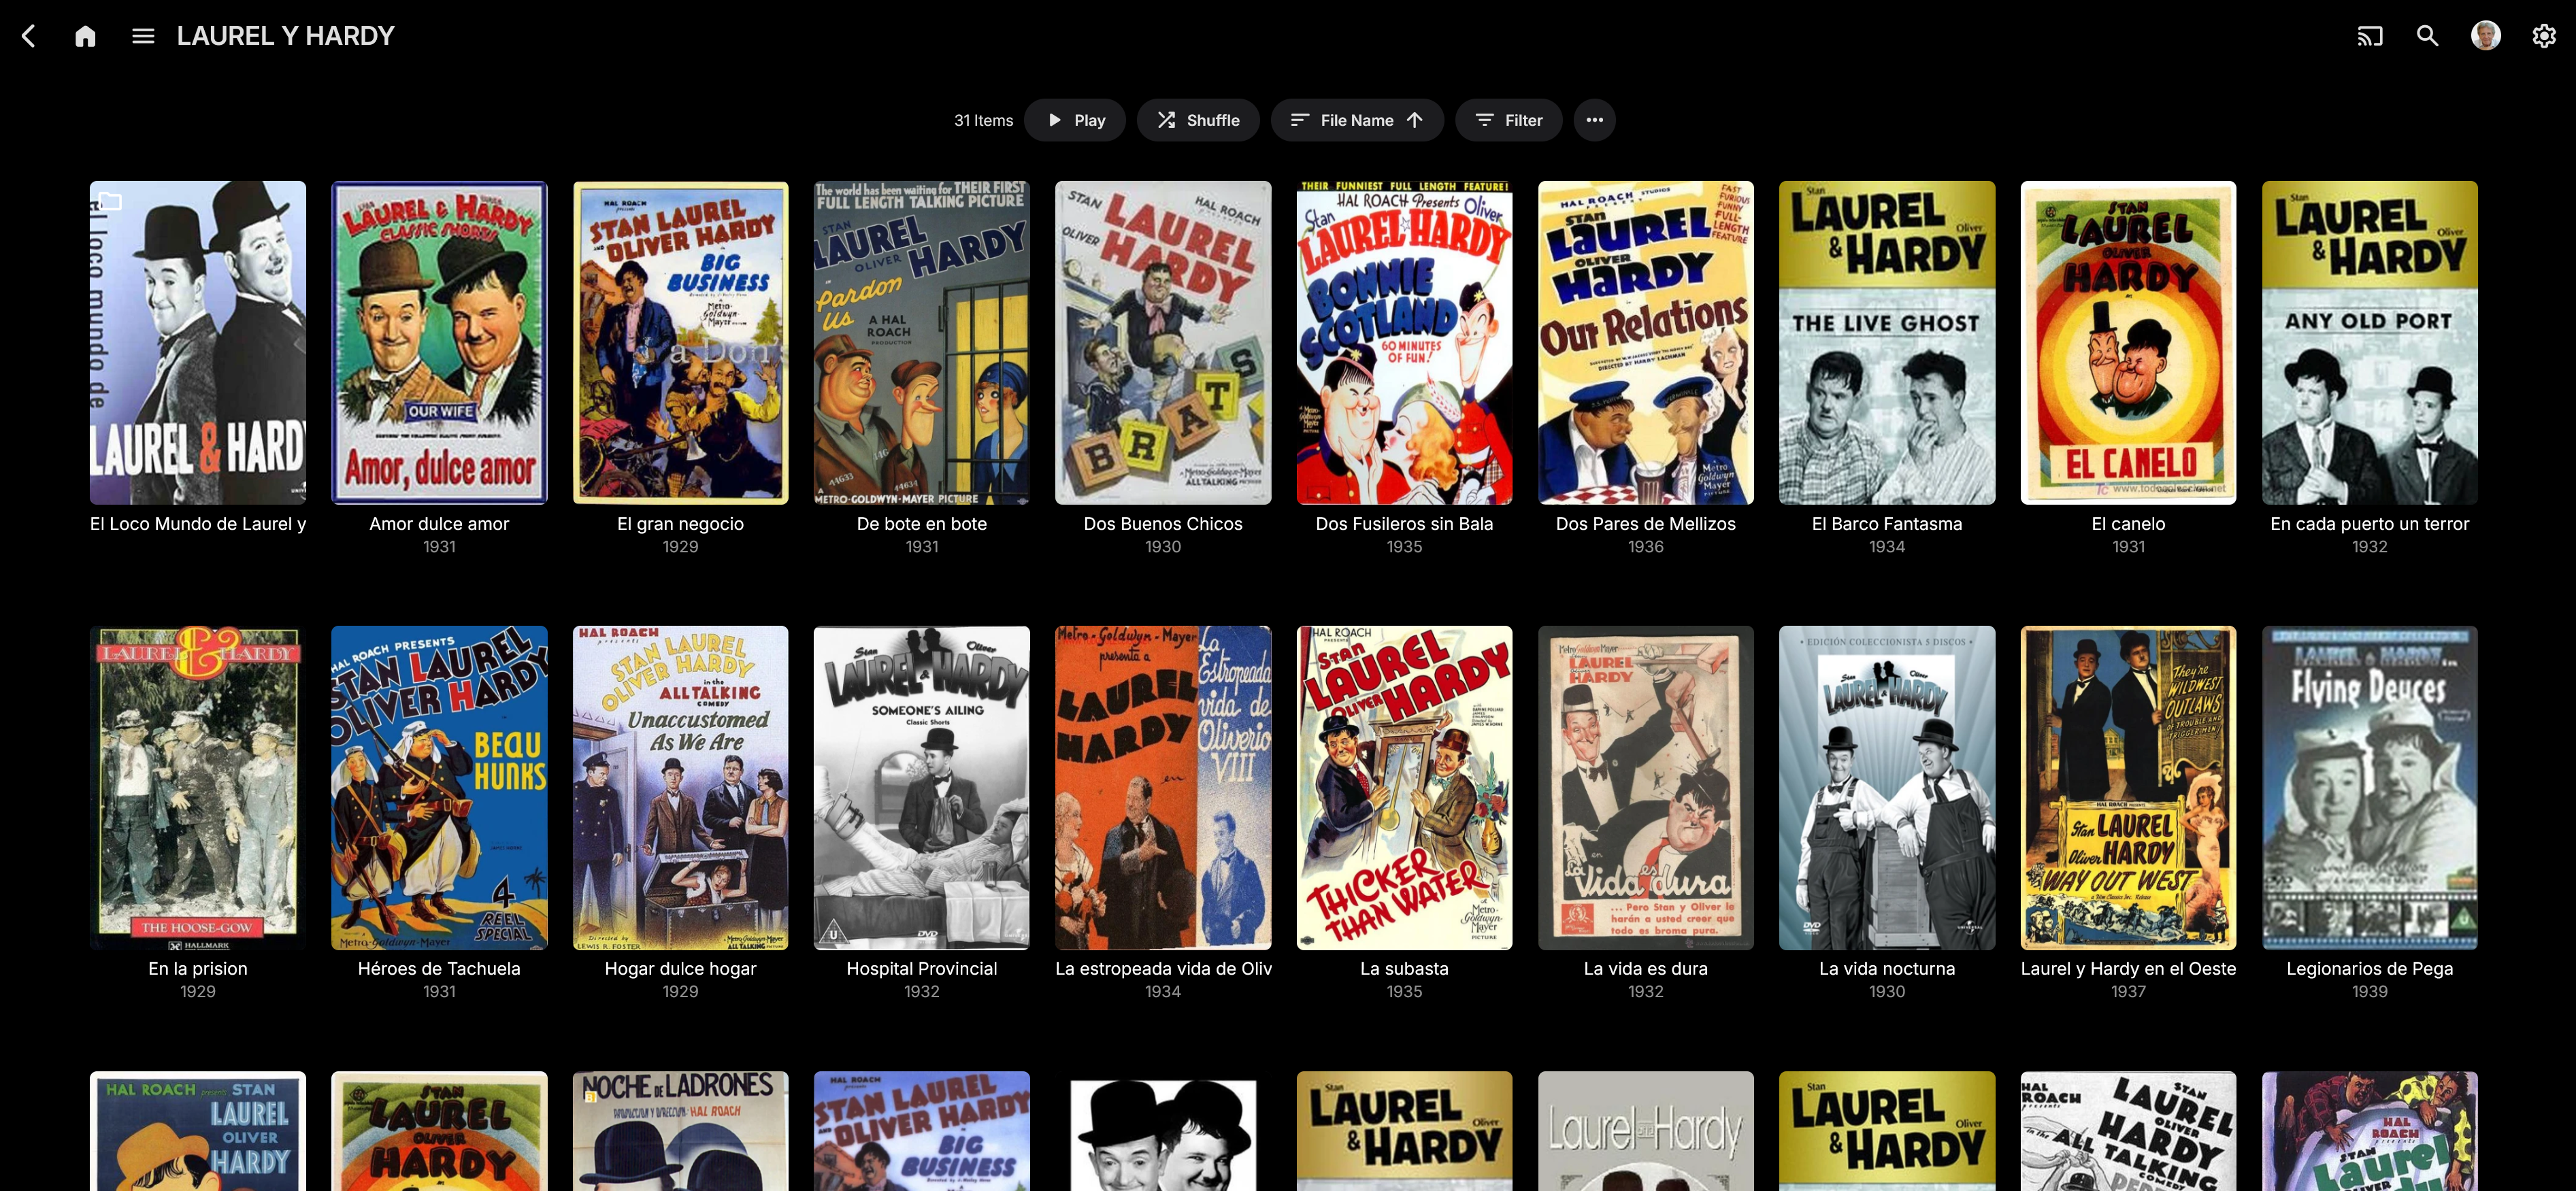Select the Any Old Port poster

click(2369, 342)
